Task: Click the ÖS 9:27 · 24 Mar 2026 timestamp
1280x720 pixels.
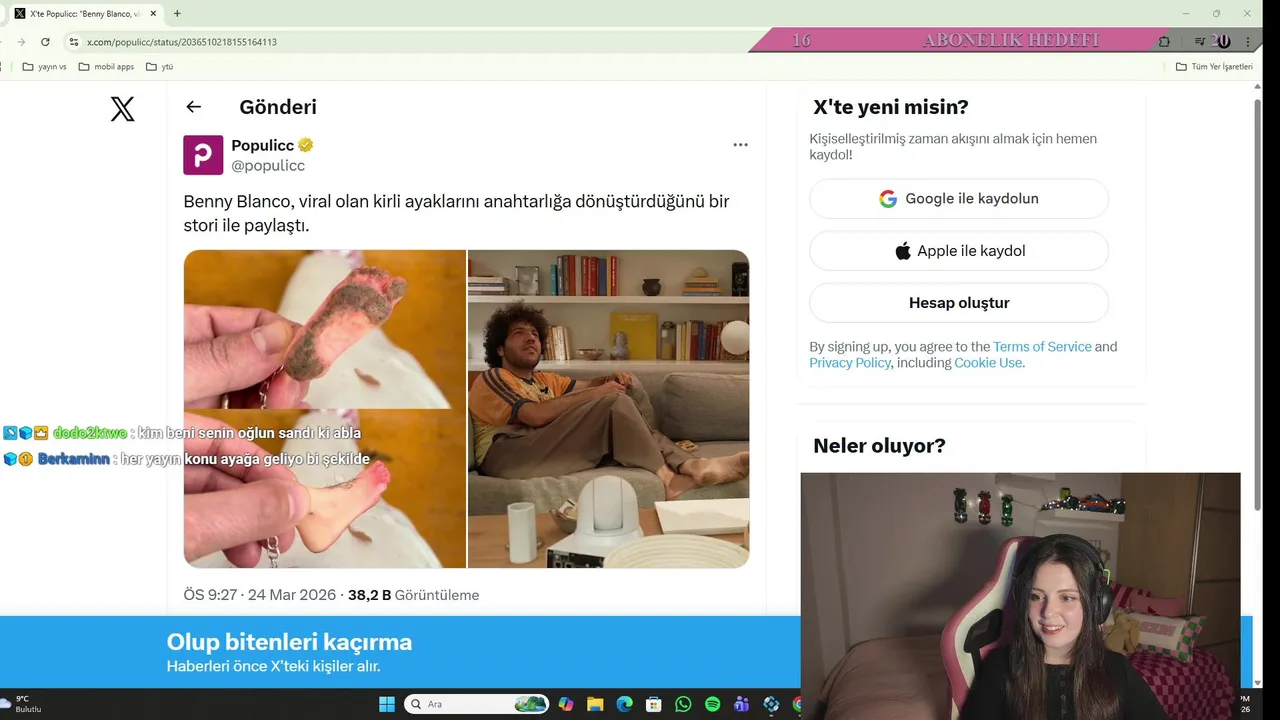Action: (260, 595)
